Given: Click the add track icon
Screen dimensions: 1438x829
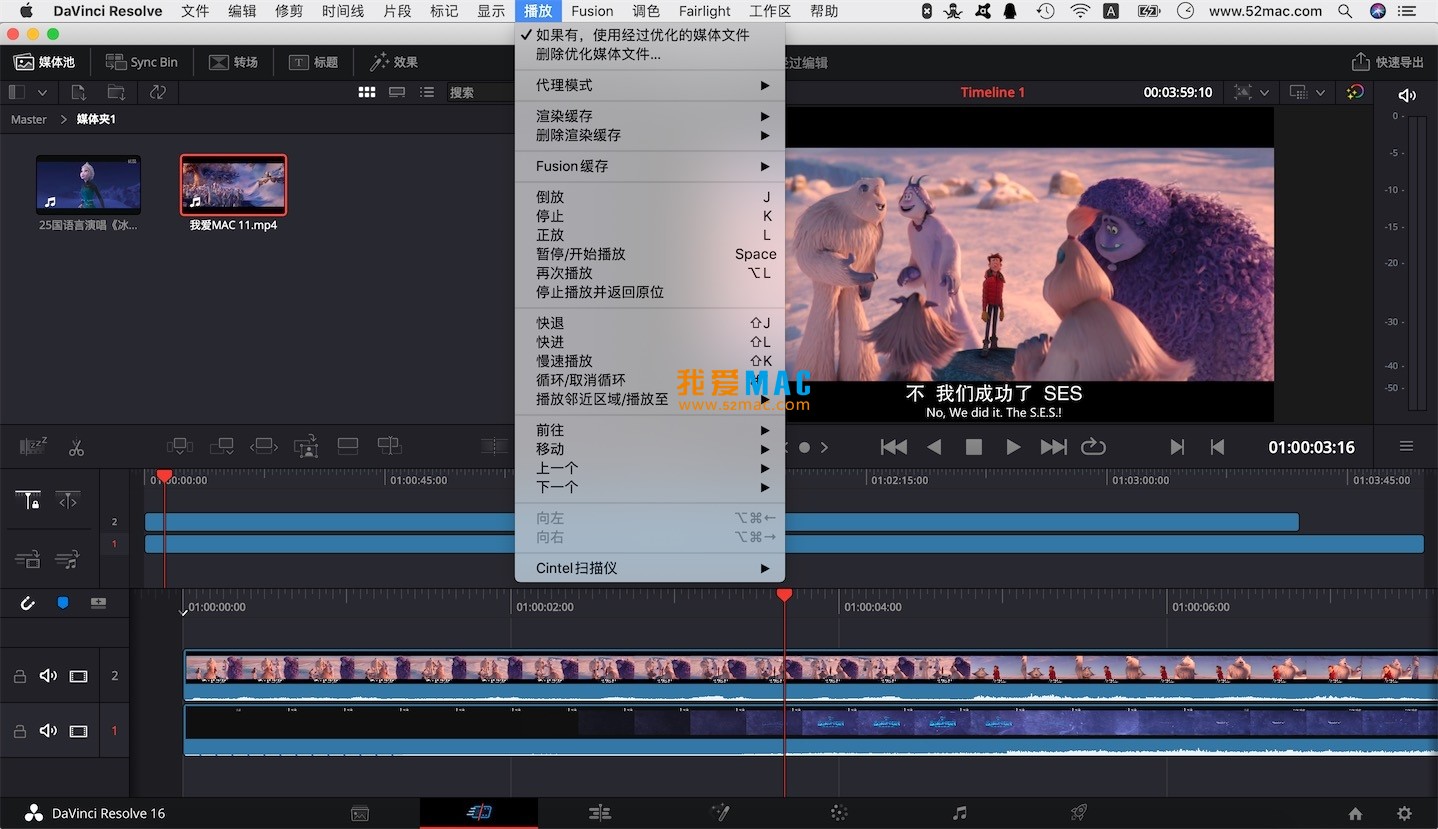Looking at the screenshot, I should 98,603.
